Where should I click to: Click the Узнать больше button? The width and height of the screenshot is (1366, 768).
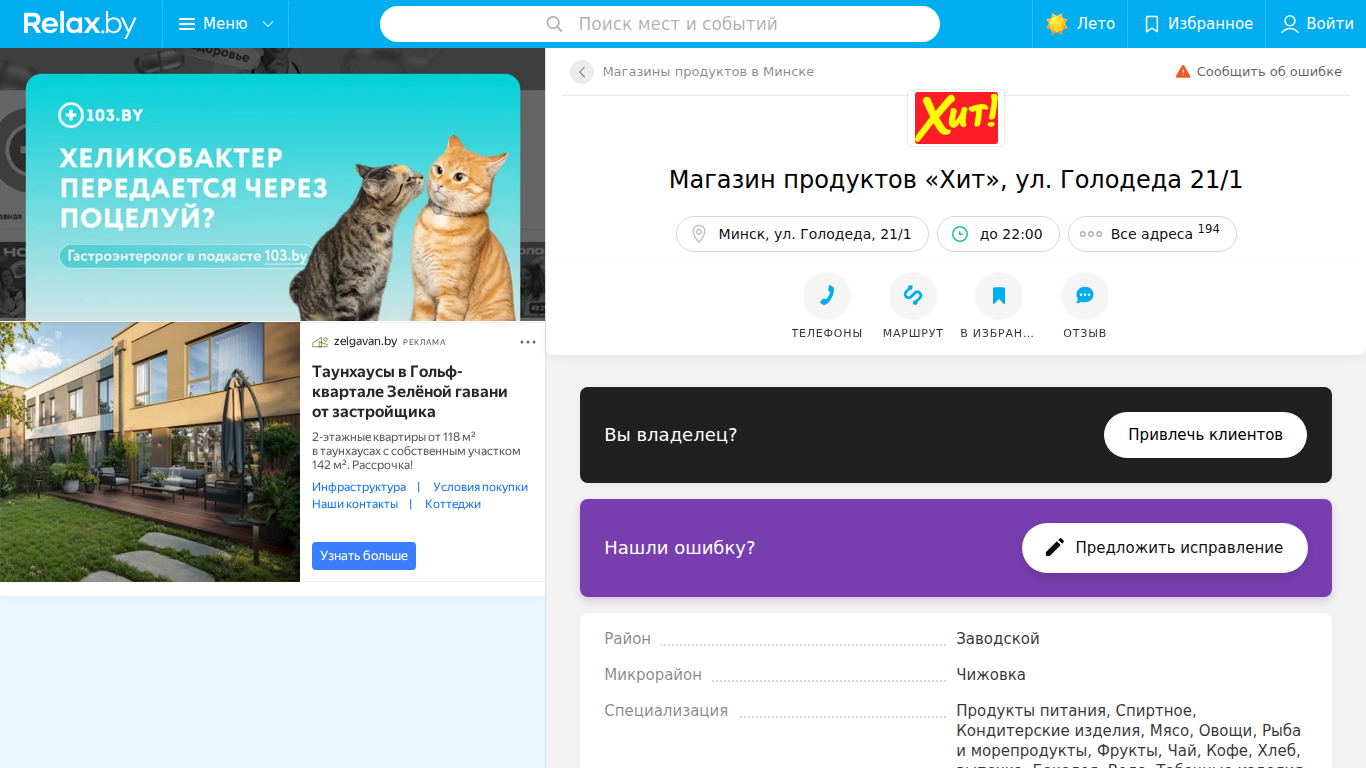coord(364,556)
